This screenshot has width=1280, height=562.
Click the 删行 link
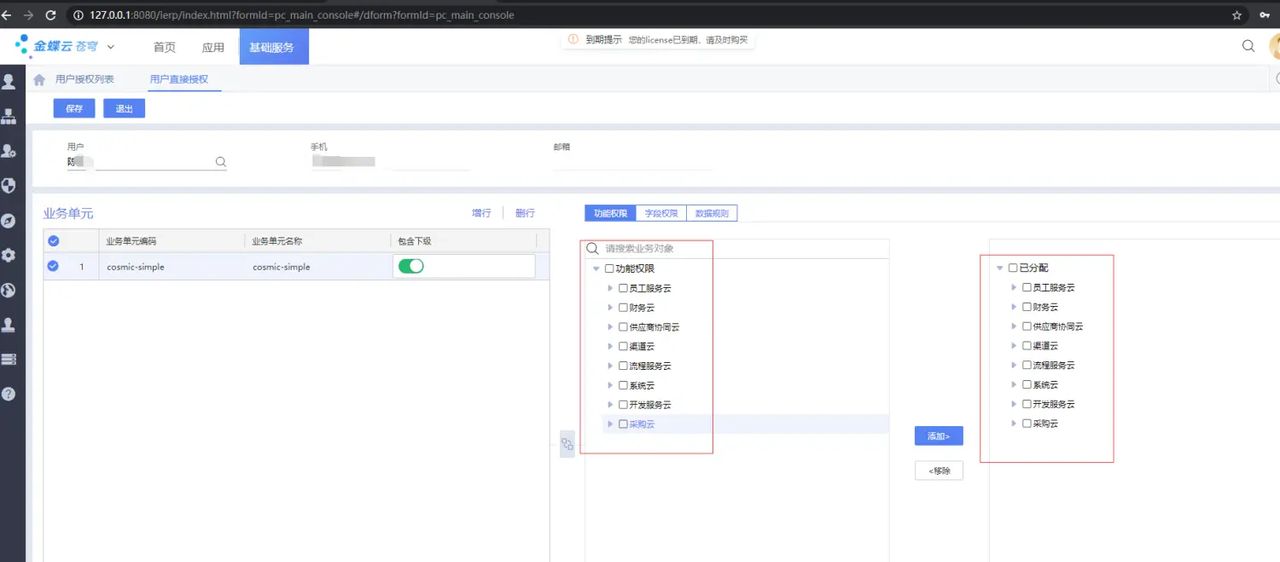(525, 213)
